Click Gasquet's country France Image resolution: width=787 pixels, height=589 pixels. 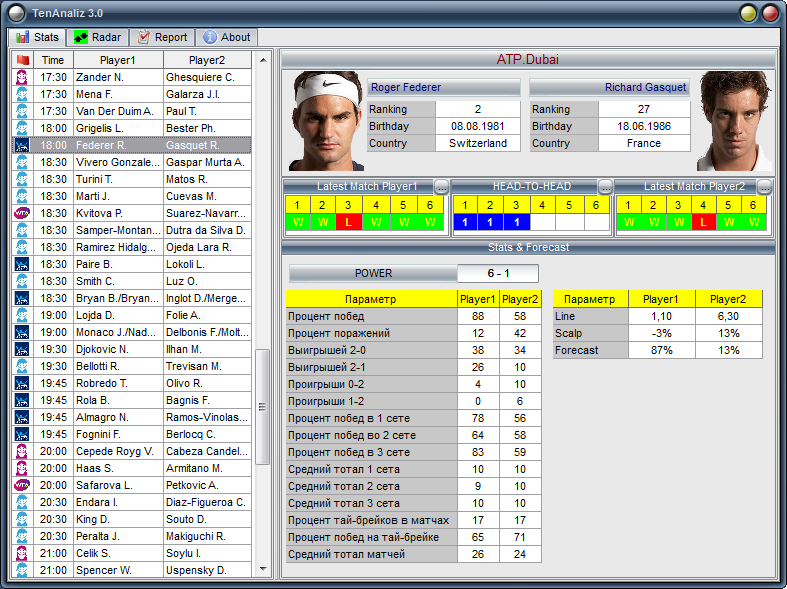pos(644,143)
